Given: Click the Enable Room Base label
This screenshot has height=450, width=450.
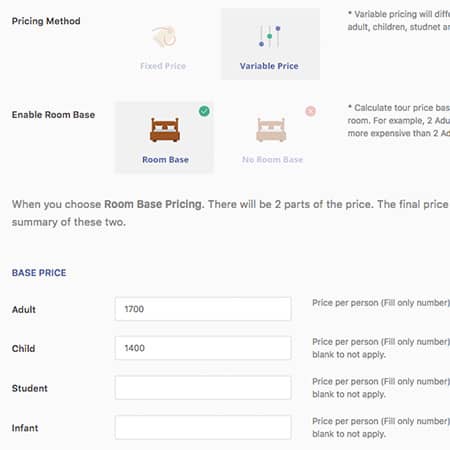Looking at the screenshot, I should point(53,115).
